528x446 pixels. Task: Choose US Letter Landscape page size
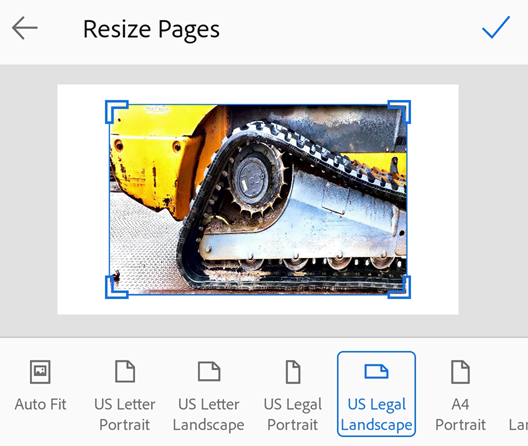tap(209, 395)
